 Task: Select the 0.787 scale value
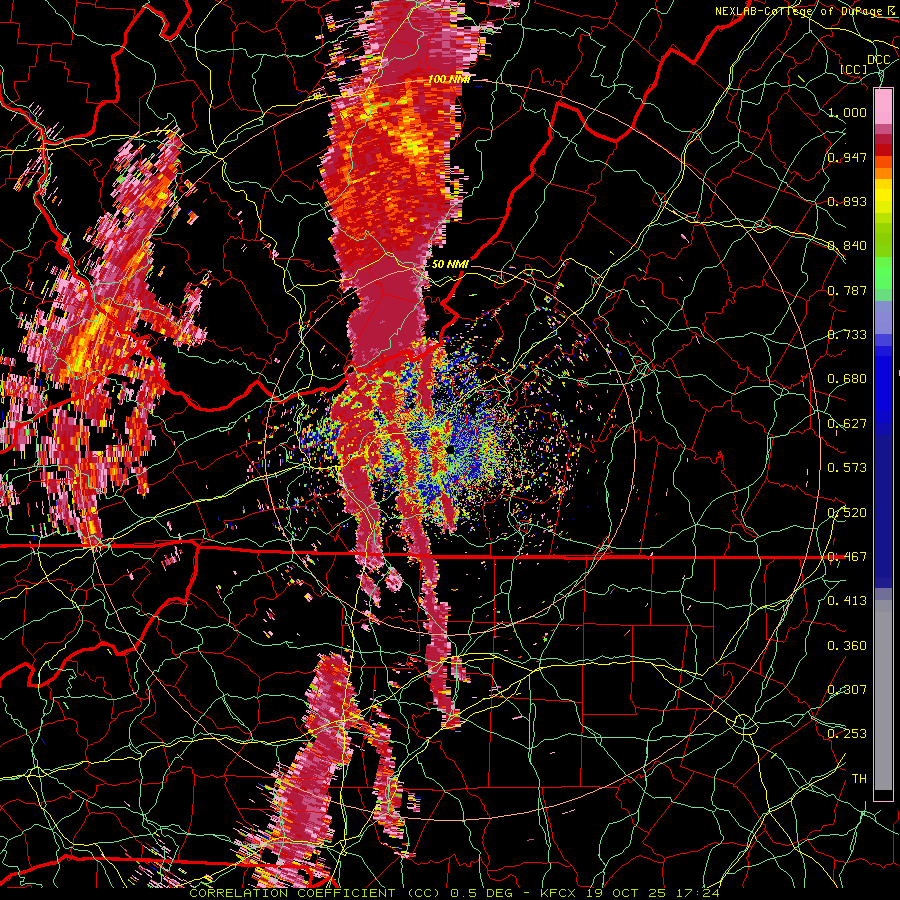point(847,290)
